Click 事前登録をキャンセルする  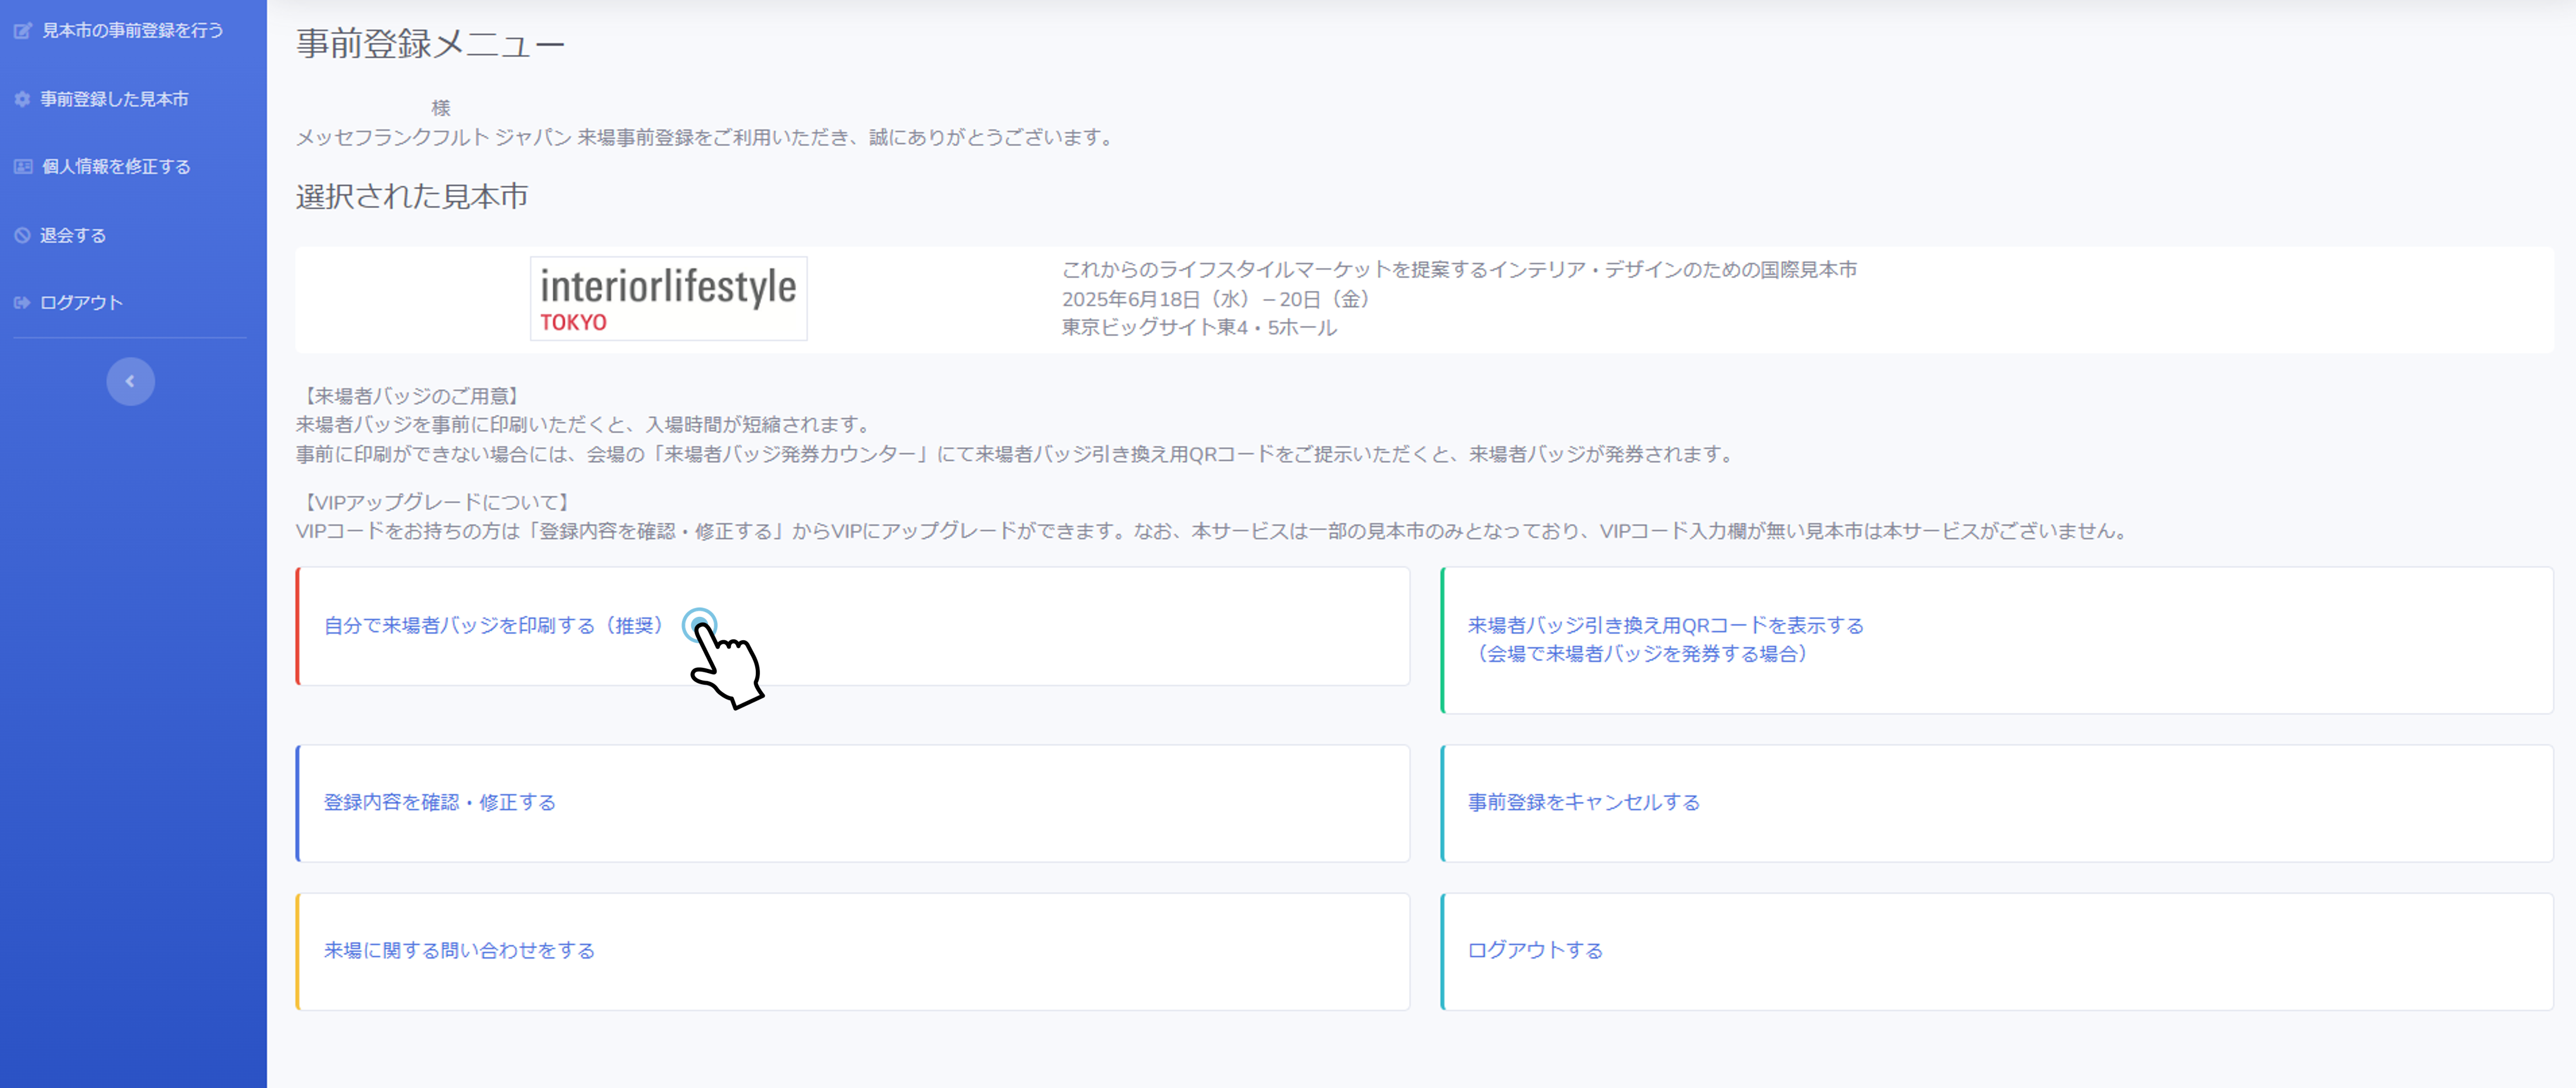point(1583,803)
